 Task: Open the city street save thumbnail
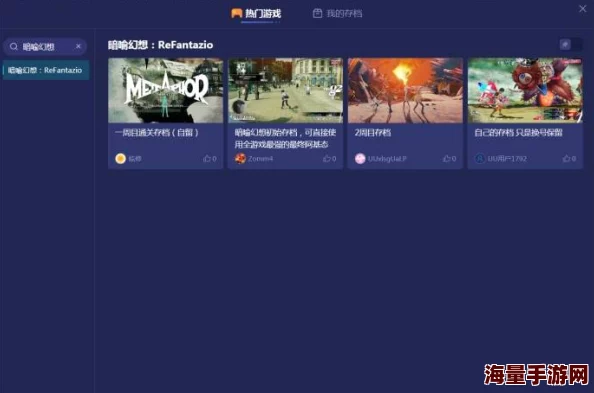coord(285,90)
